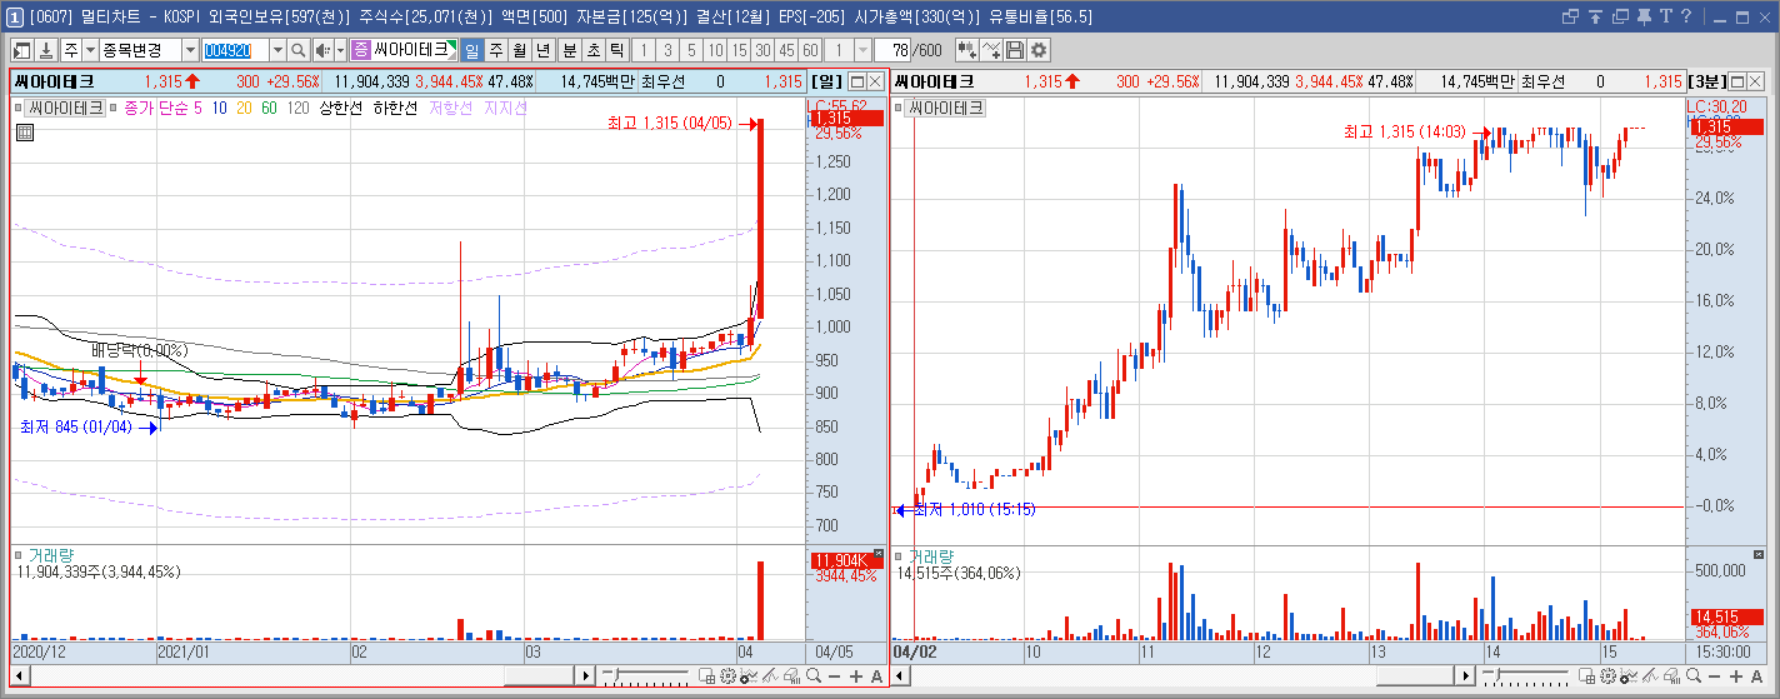Select the 10 interval preset button
Viewport: 1780px width, 699px height.
pyautogui.click(x=715, y=50)
